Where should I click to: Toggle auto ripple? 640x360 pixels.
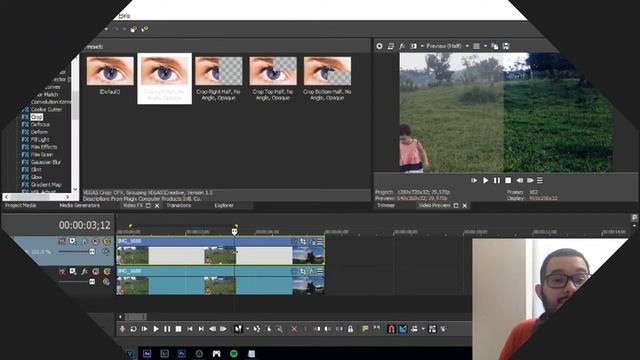[414, 329]
